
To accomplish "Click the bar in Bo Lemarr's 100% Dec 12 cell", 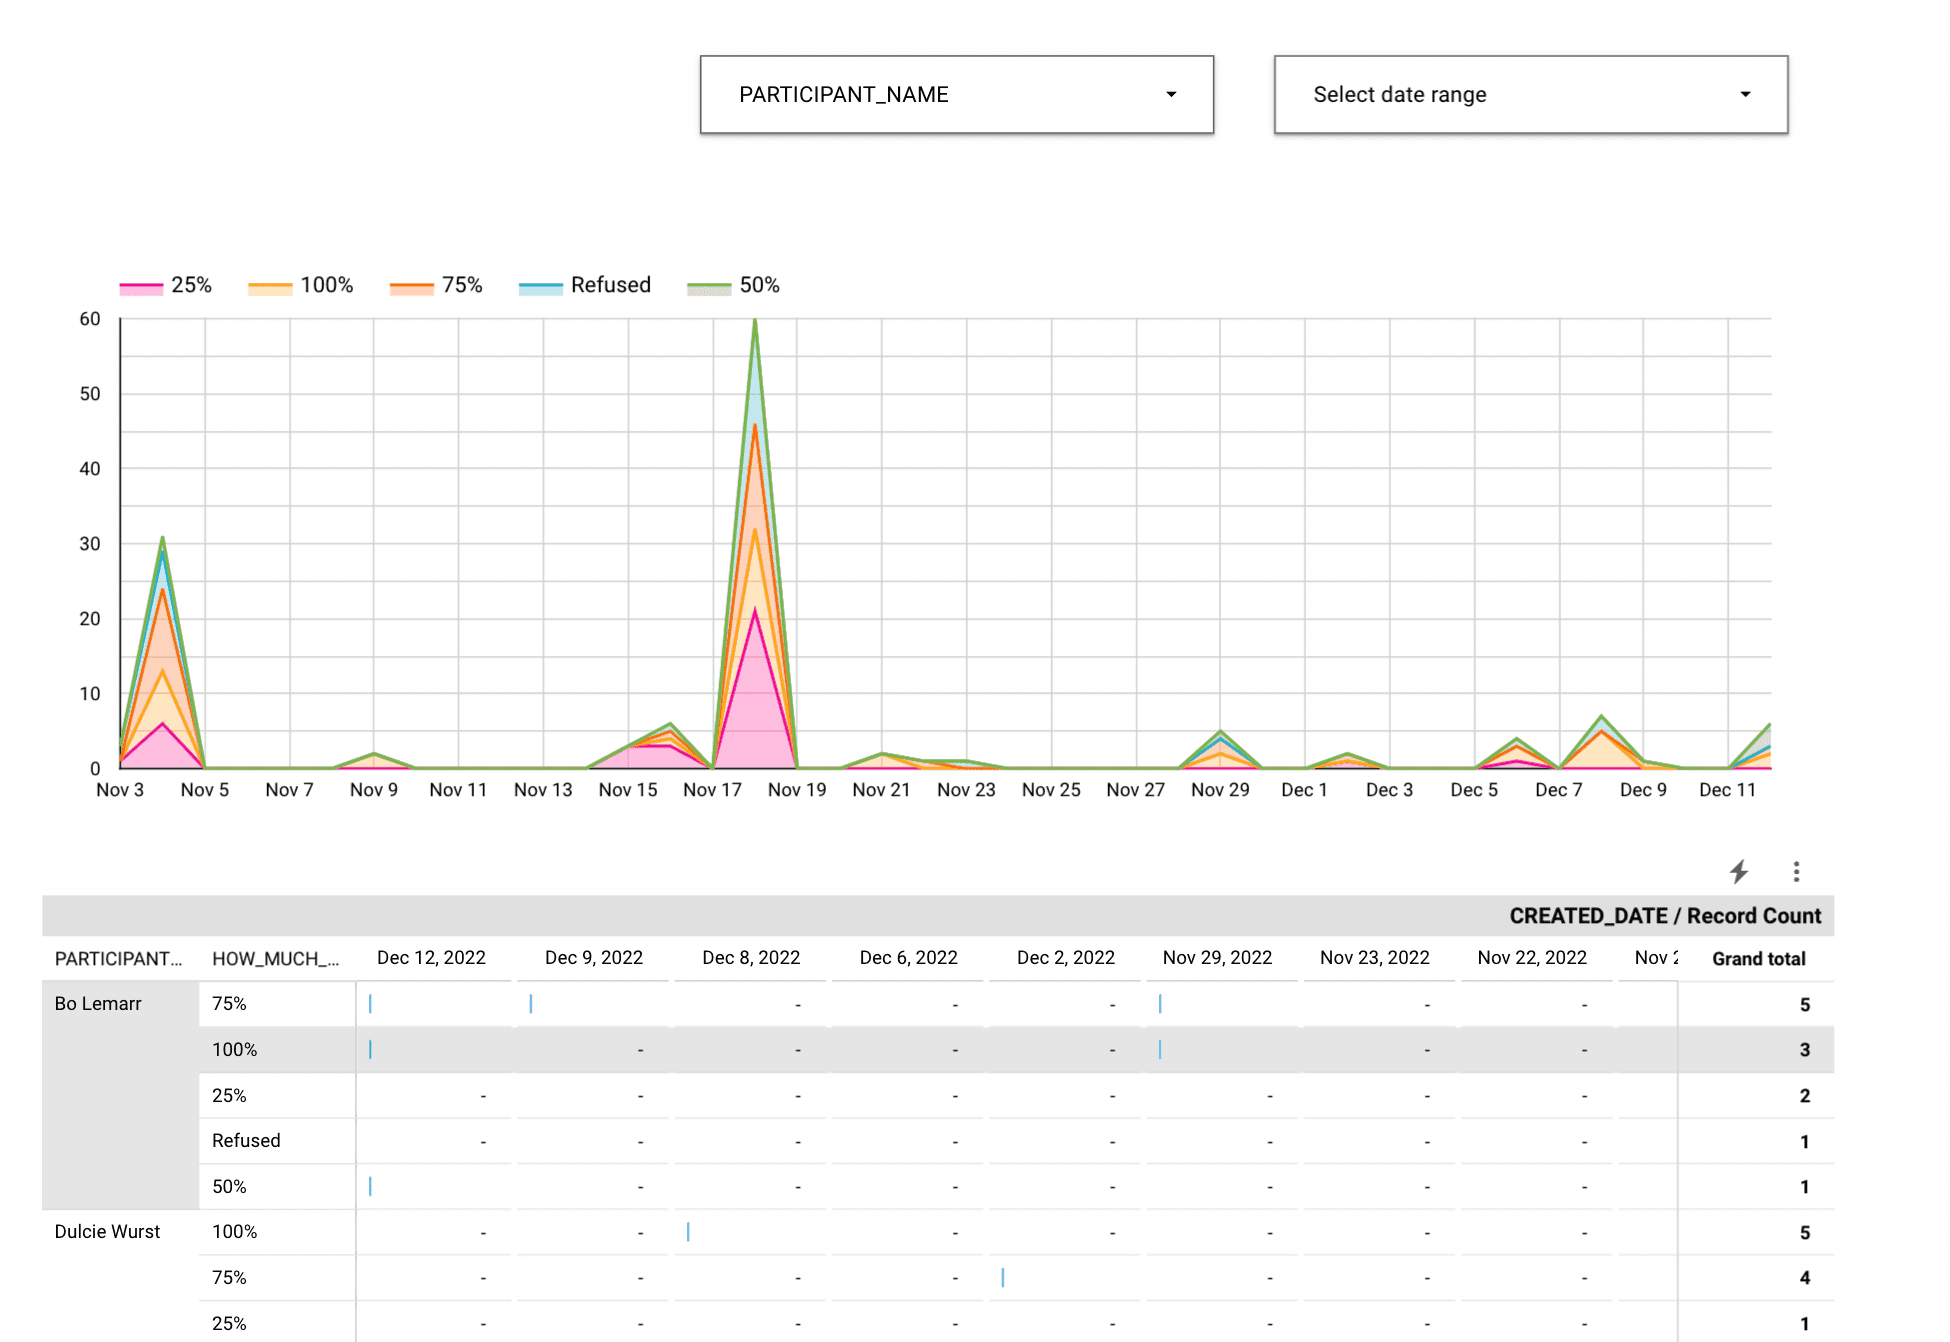I will tap(371, 1049).
